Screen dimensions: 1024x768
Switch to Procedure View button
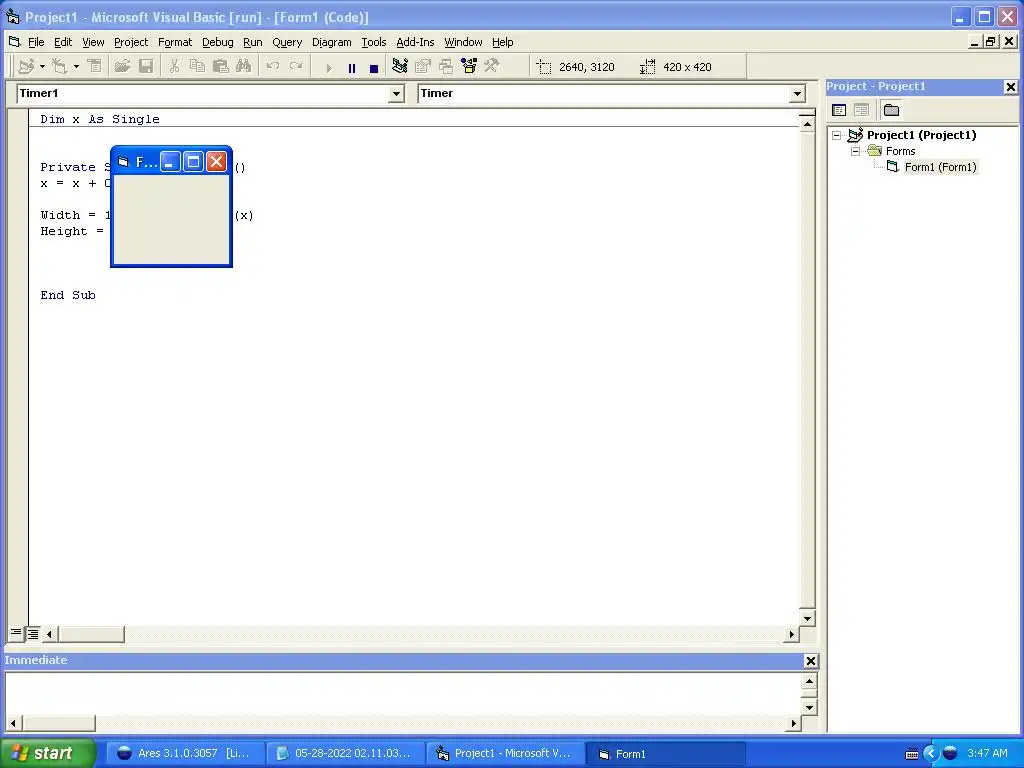[16, 633]
